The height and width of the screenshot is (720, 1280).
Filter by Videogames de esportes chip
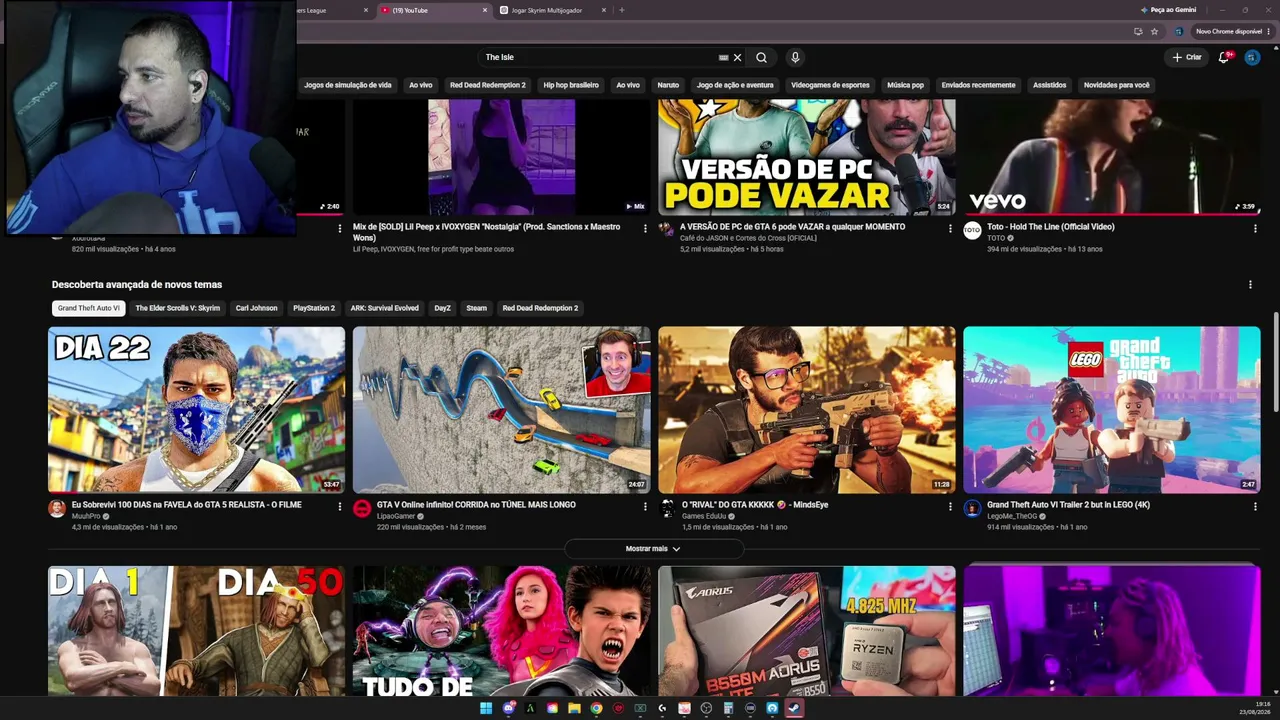pyautogui.click(x=830, y=85)
